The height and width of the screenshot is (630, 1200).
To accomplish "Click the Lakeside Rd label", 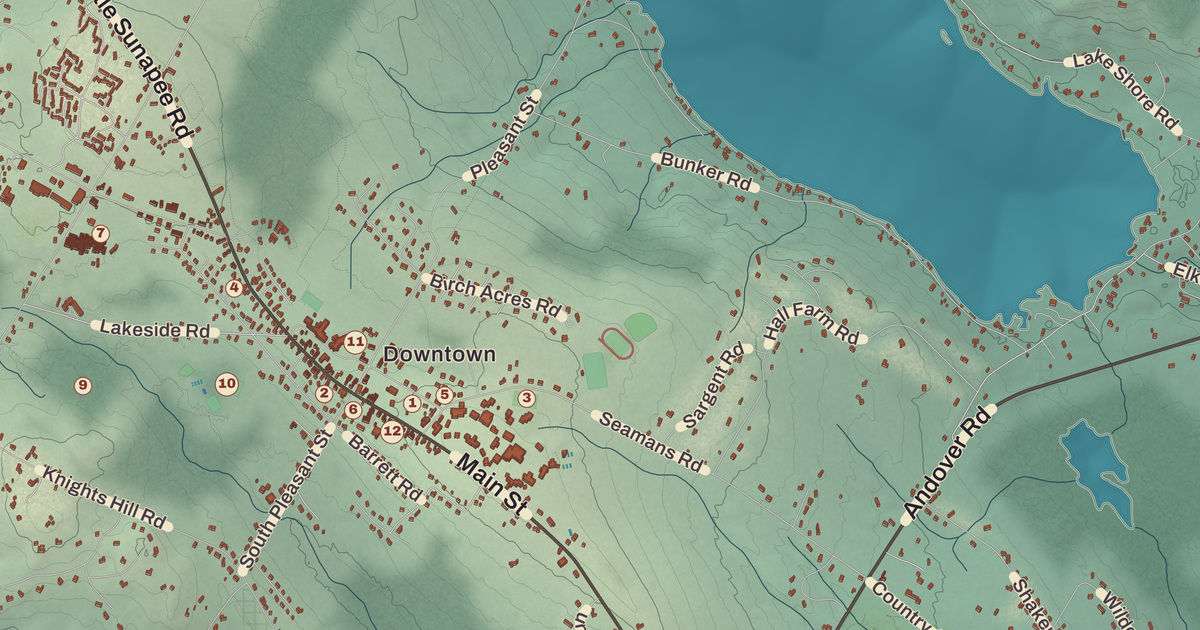I will 157,329.
